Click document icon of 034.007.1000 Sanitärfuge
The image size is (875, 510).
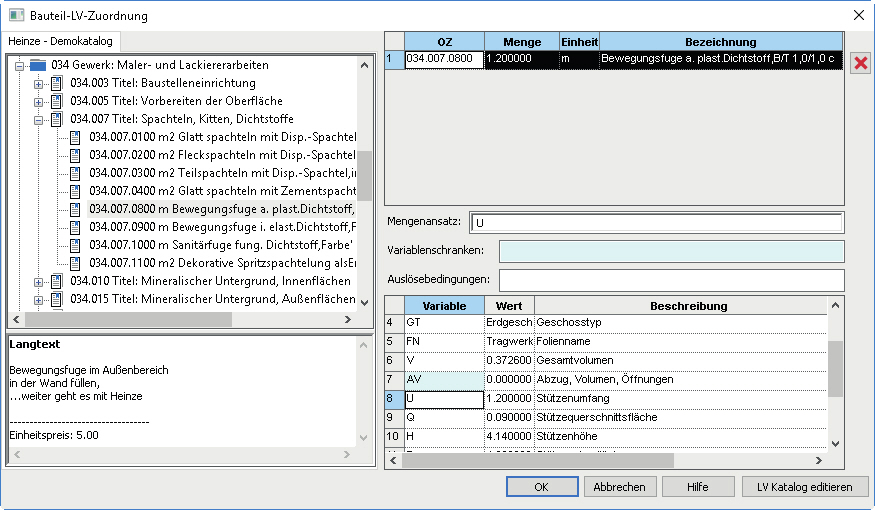[75, 245]
